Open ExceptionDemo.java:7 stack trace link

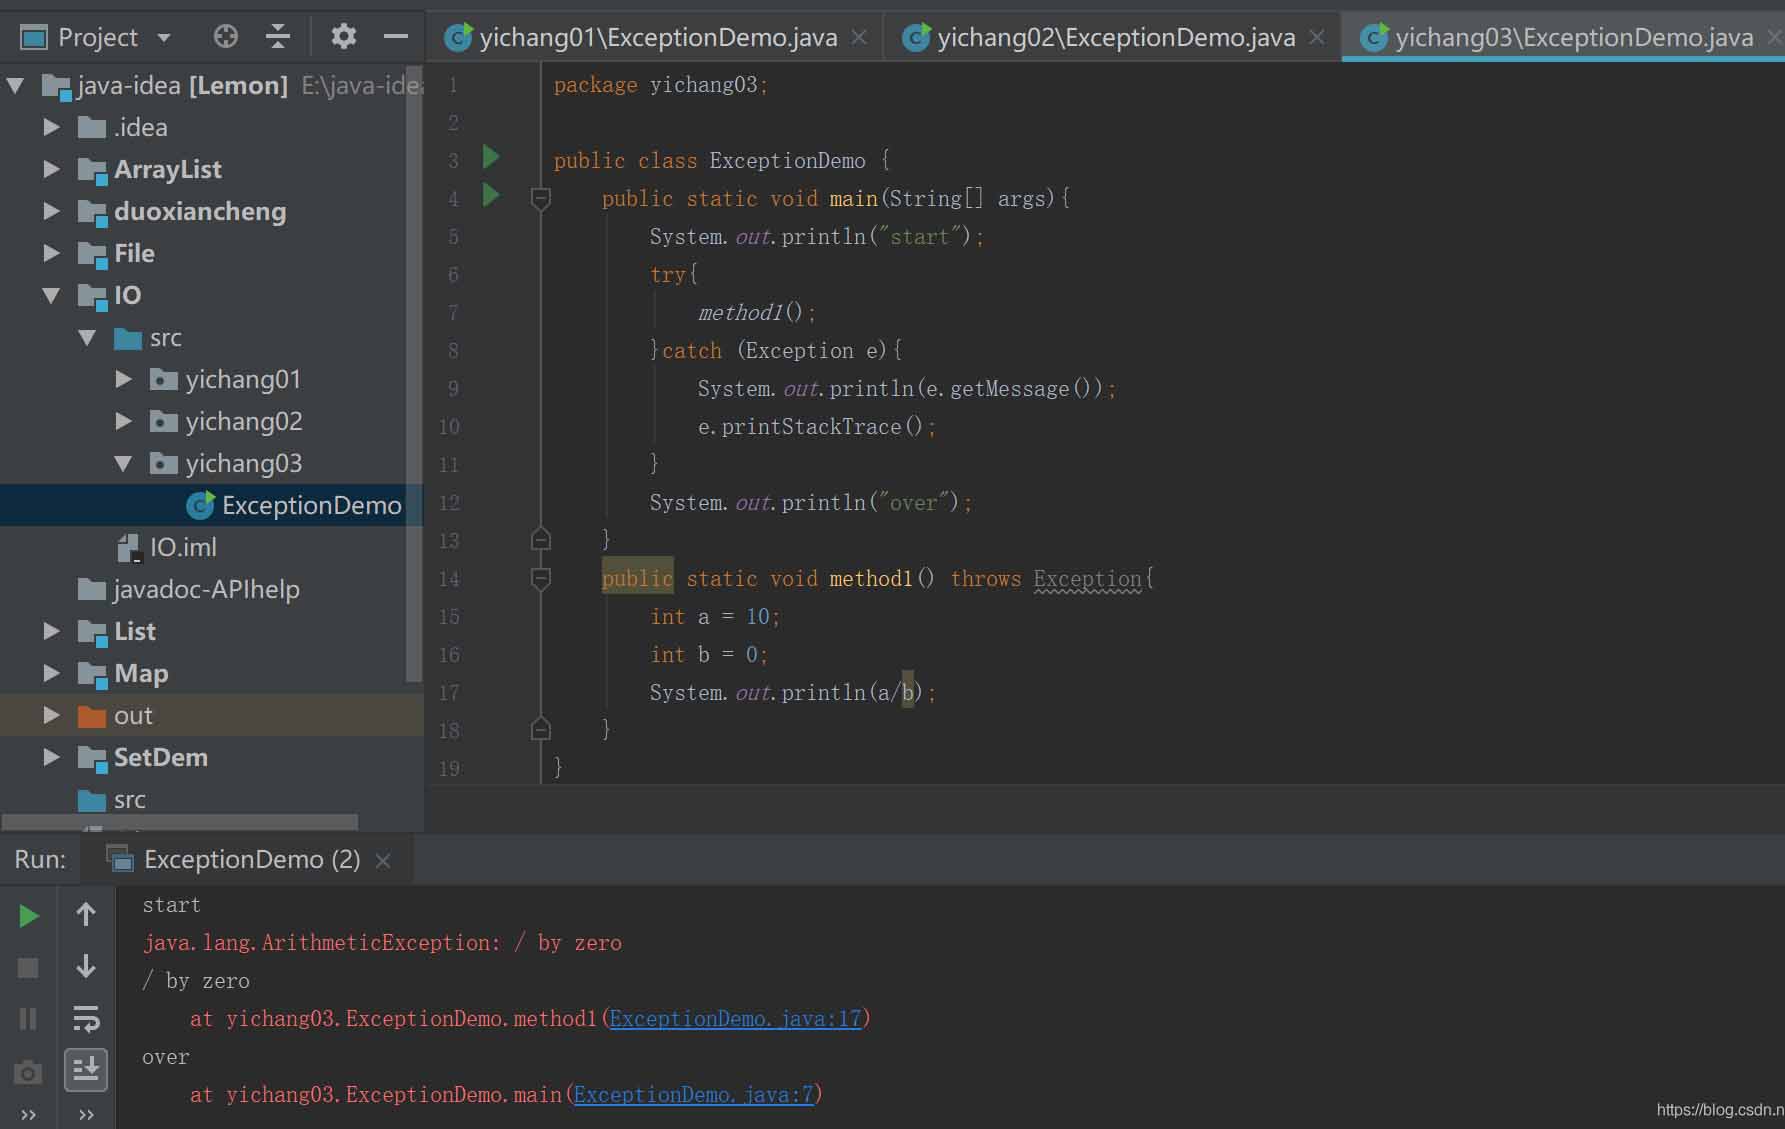click(x=693, y=1095)
